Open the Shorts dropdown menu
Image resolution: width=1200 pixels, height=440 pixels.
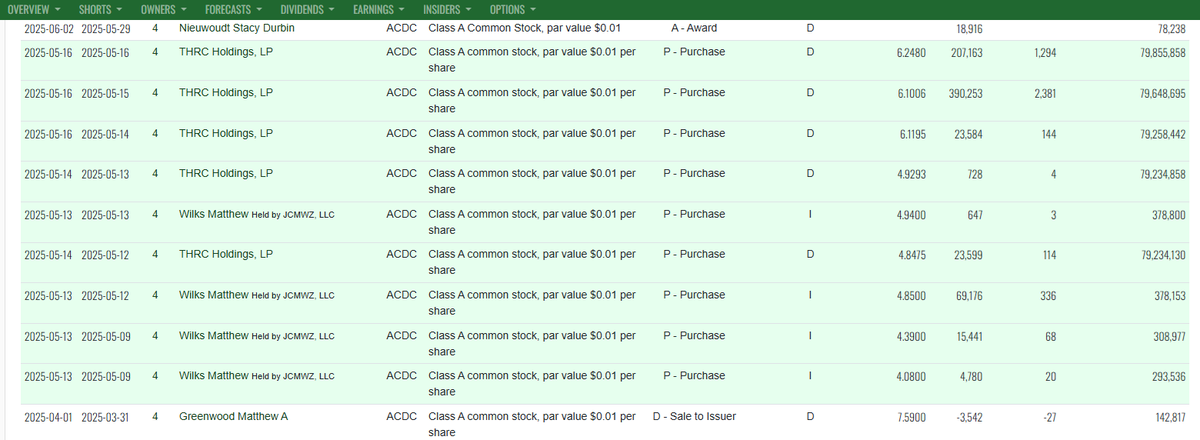[x=100, y=9]
